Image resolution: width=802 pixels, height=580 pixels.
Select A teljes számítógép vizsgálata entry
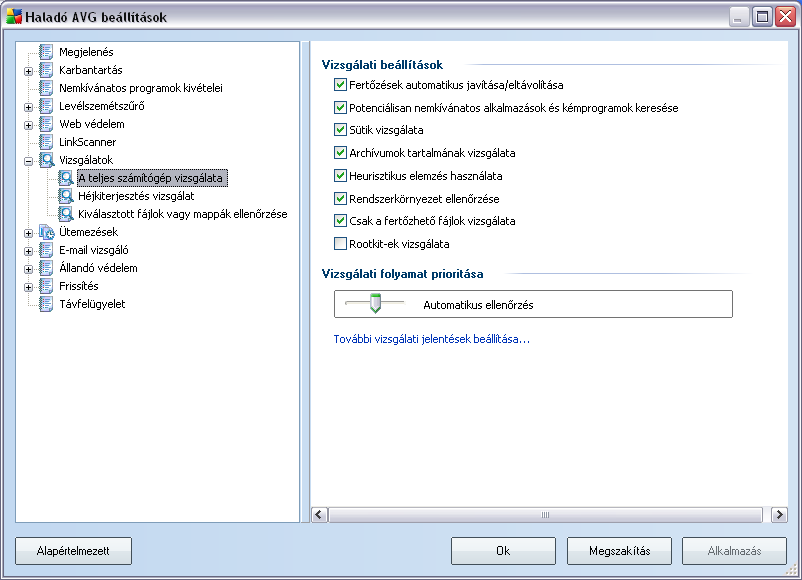pyautogui.click(x=152, y=178)
